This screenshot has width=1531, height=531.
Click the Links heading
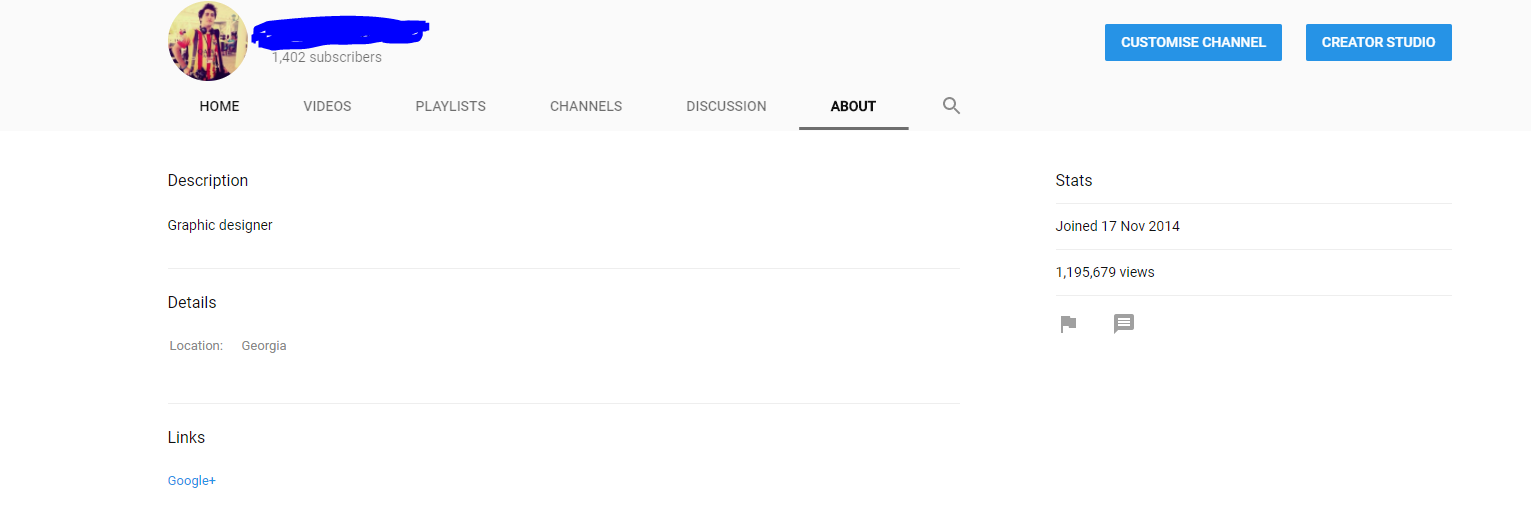(186, 438)
